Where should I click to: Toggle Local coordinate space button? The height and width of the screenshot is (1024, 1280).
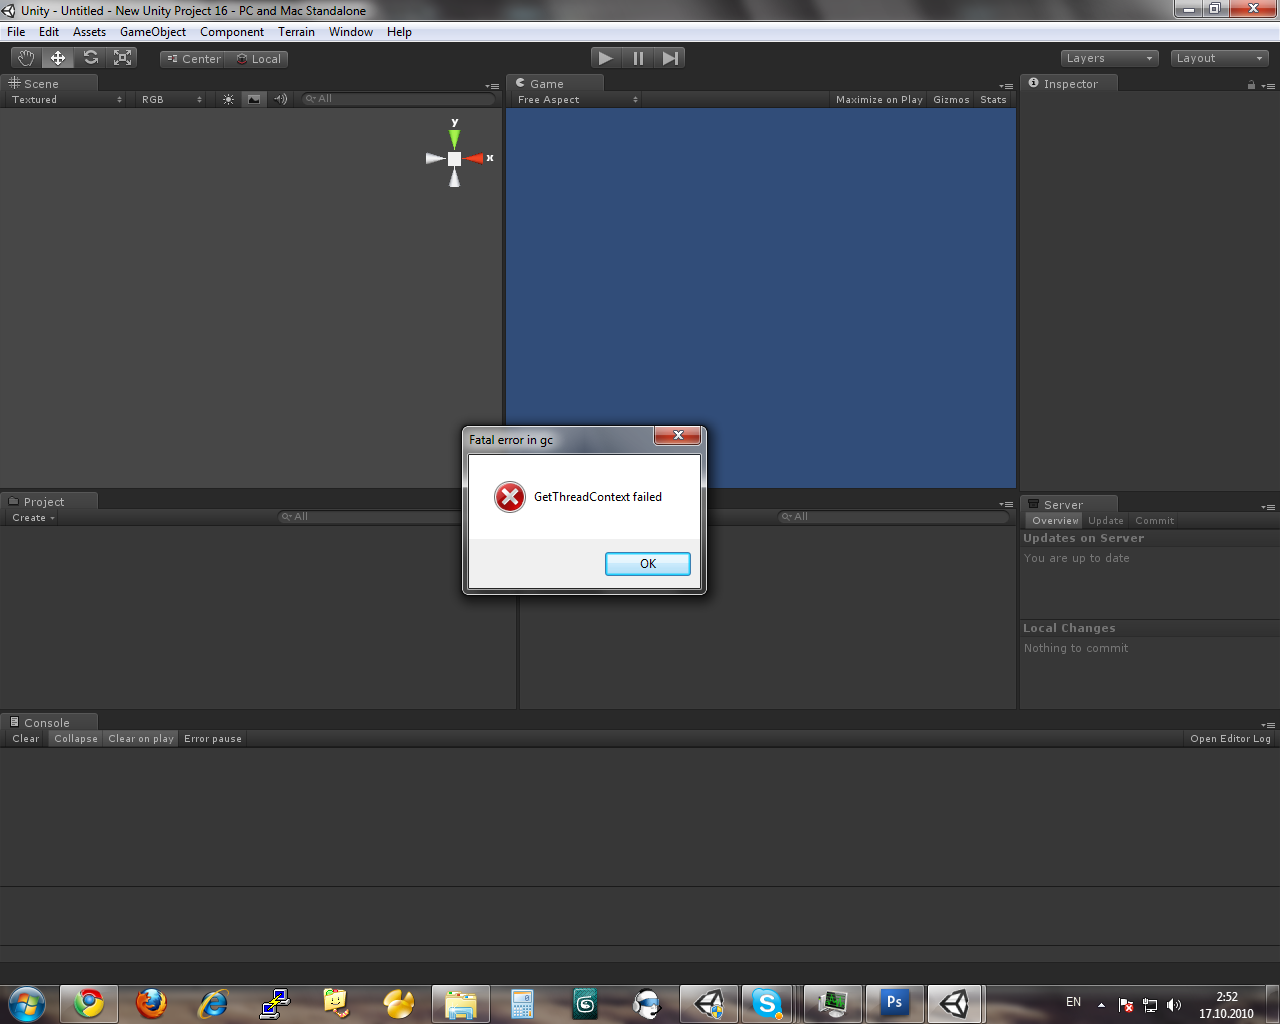tap(258, 59)
